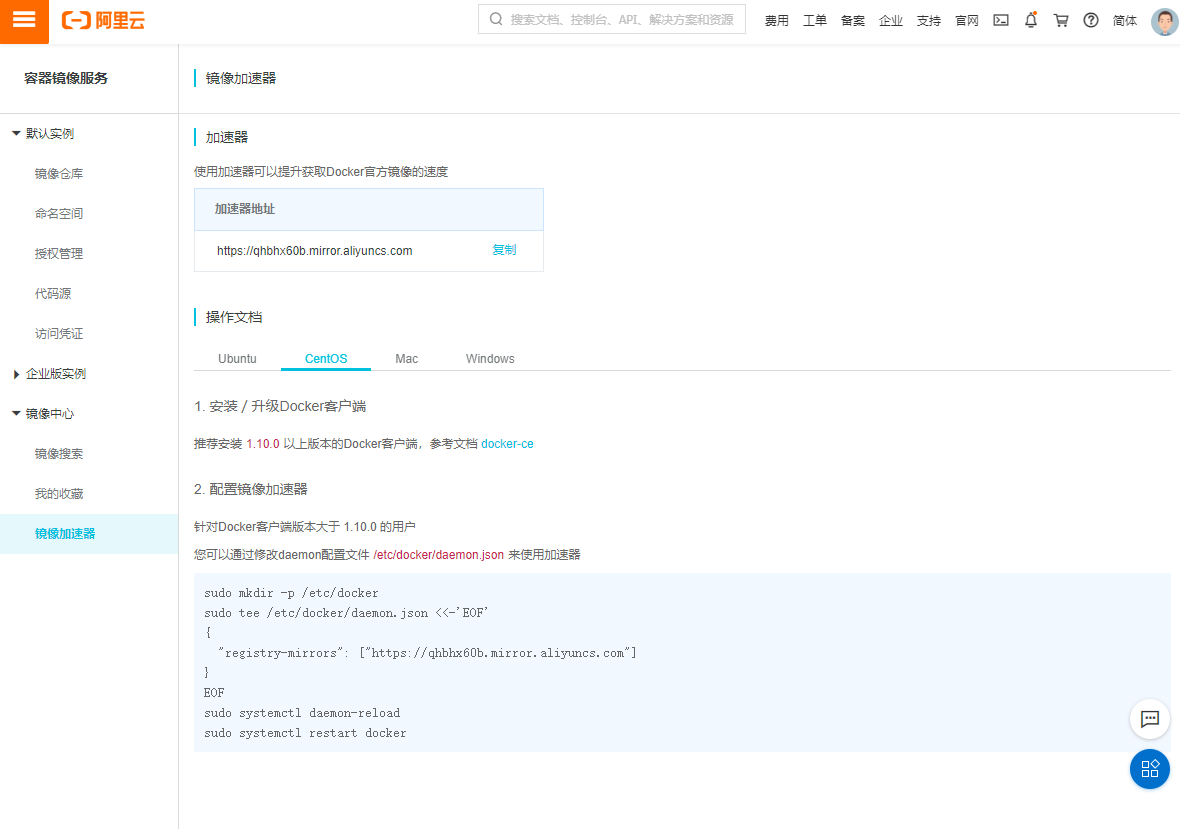Switch to the Mac tab
The width and height of the screenshot is (1180, 829).
pos(406,358)
